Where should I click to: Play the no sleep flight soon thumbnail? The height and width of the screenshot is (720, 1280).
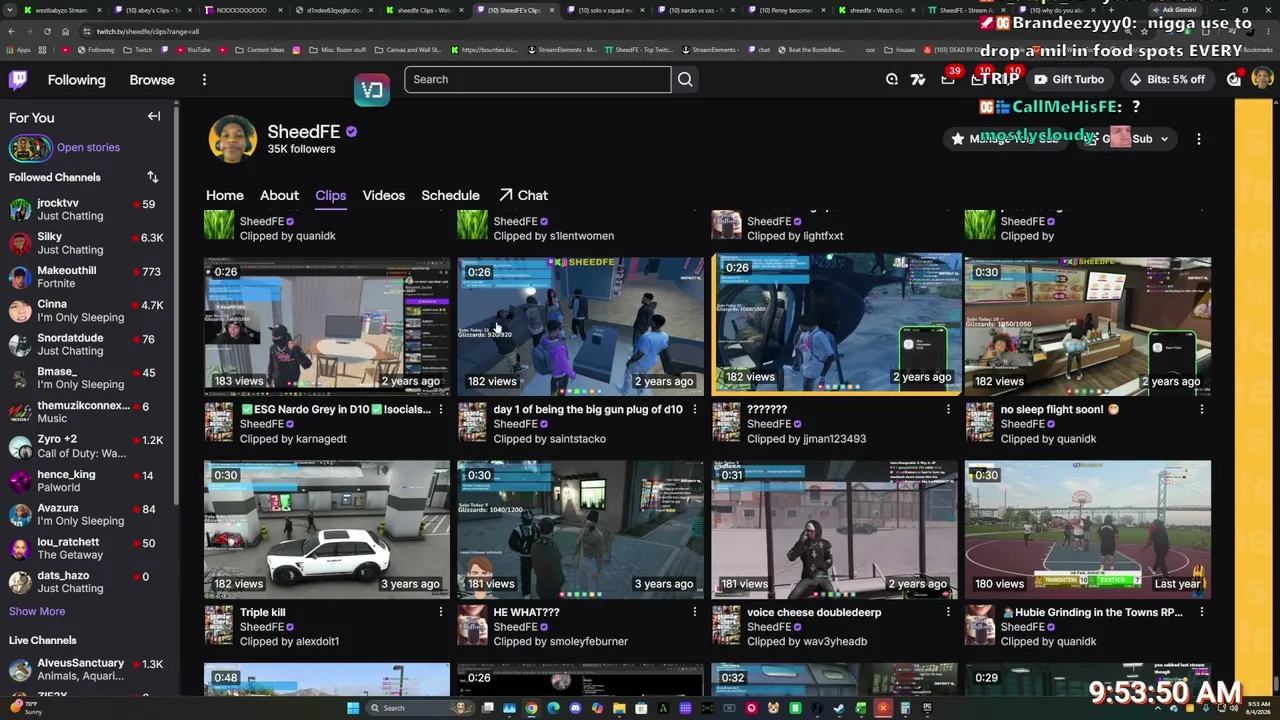(1088, 326)
